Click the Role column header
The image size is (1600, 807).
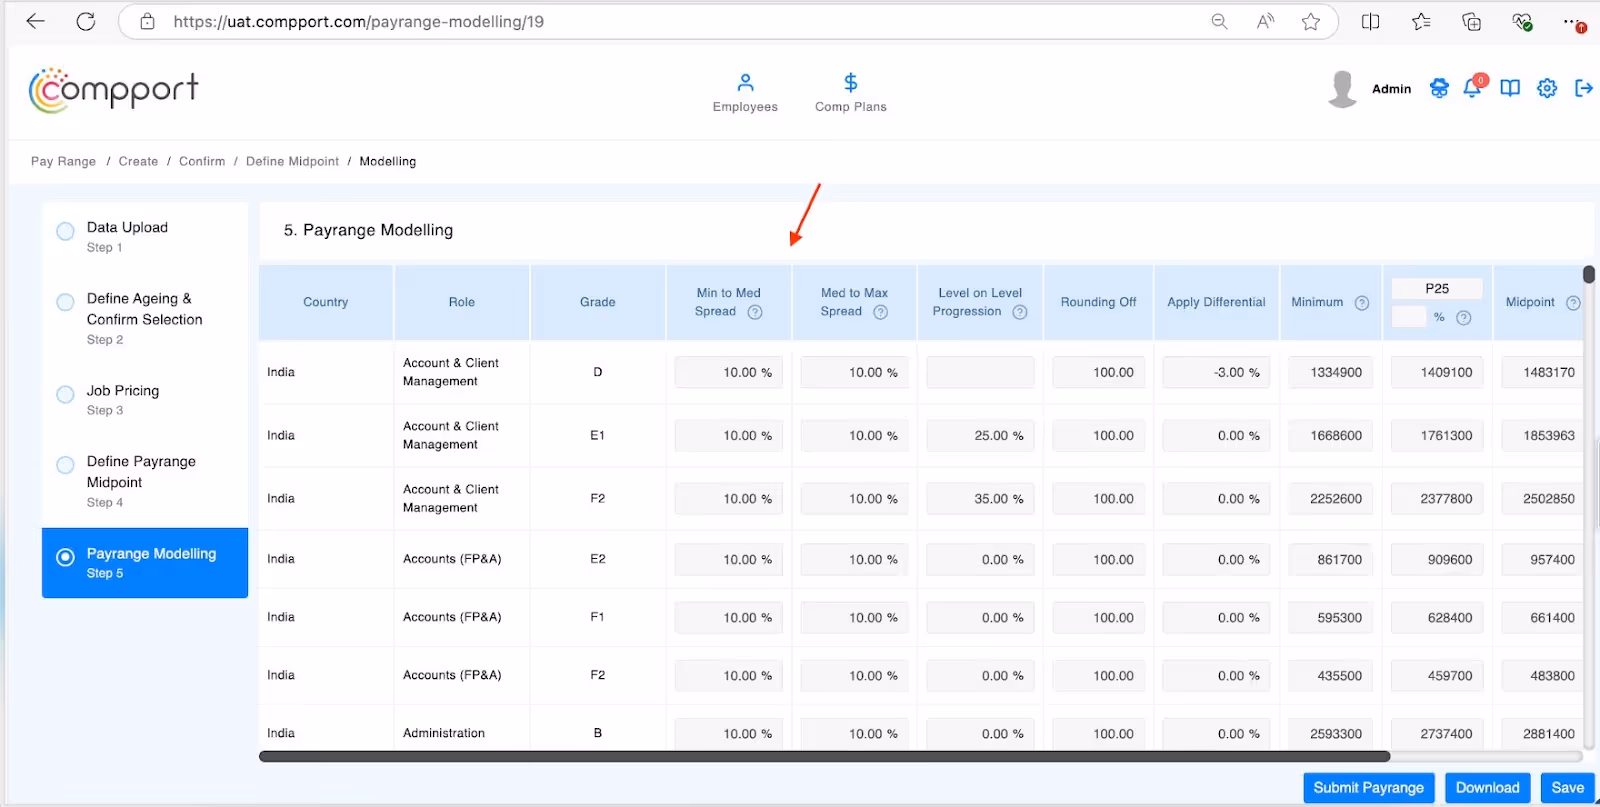tap(462, 302)
